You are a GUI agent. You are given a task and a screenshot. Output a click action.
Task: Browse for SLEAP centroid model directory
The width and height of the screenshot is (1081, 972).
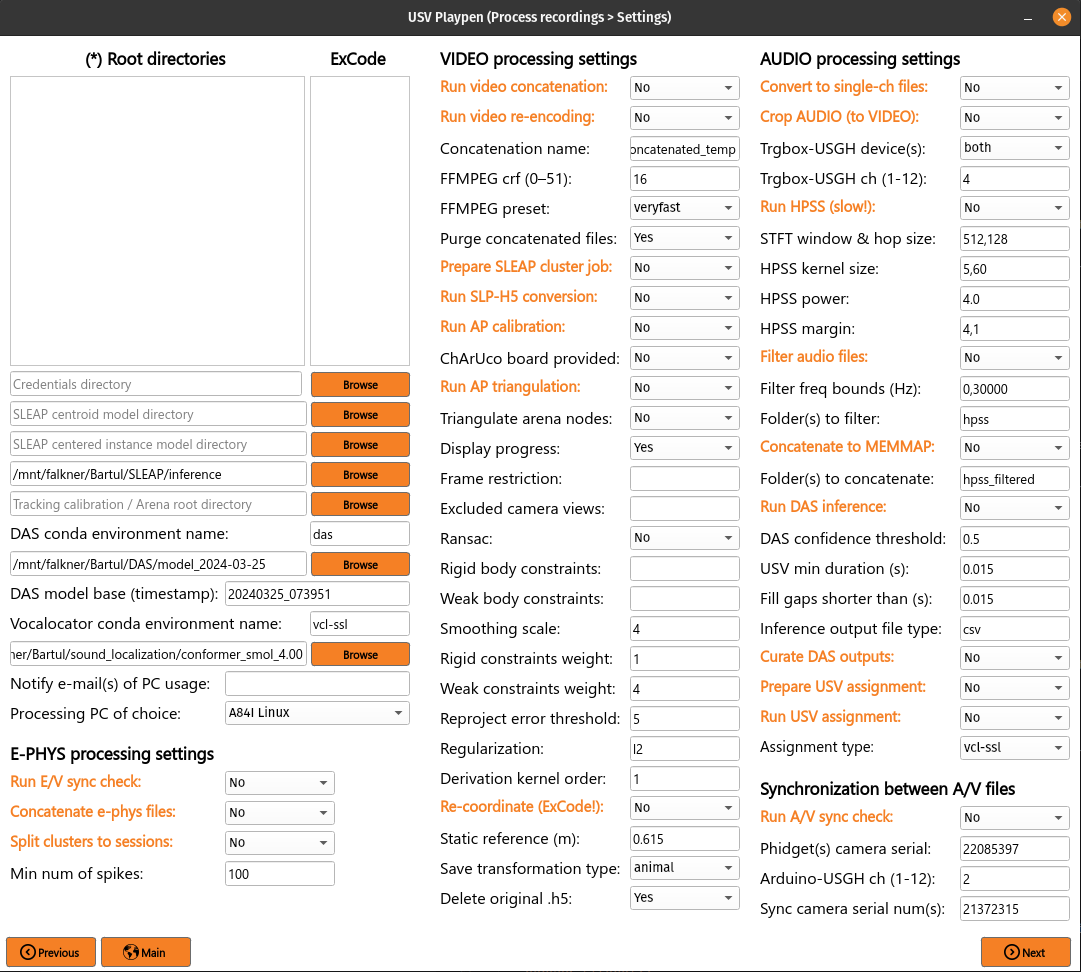pyautogui.click(x=360, y=414)
